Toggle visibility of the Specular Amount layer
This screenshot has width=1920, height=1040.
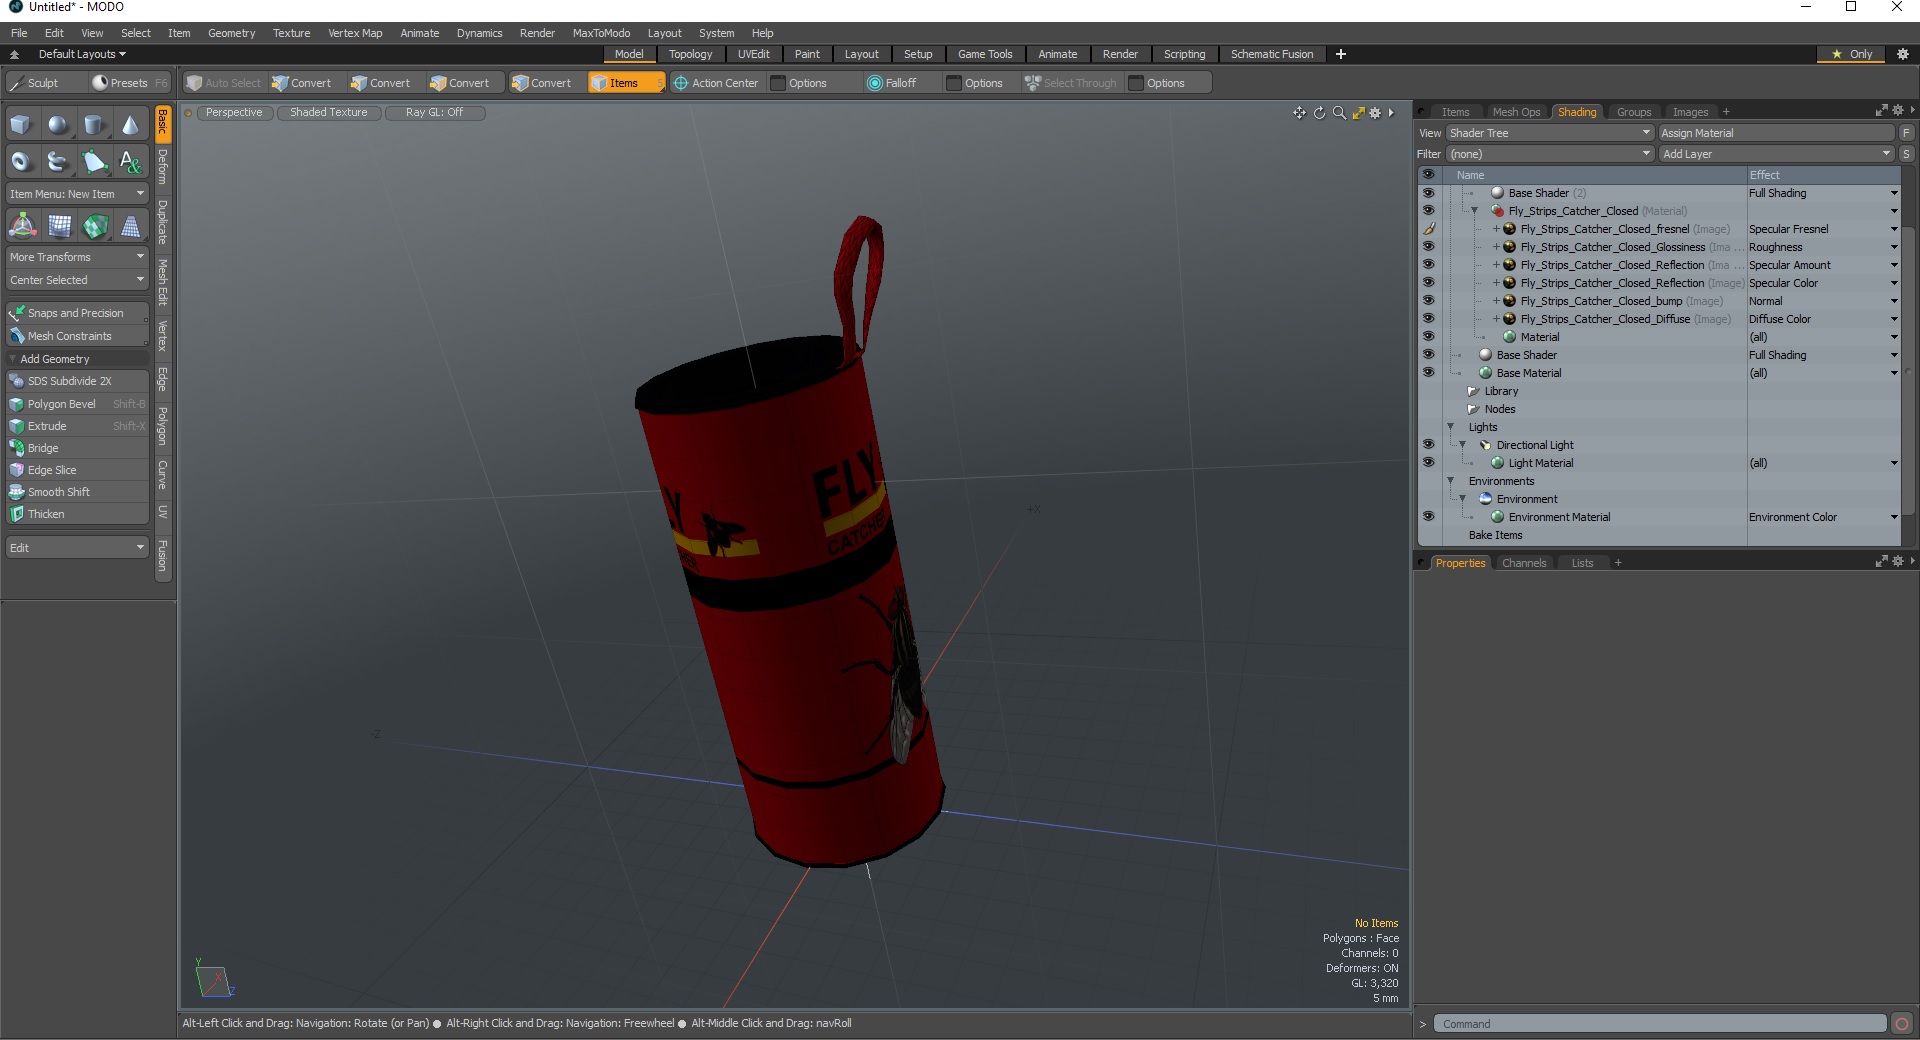tap(1428, 265)
